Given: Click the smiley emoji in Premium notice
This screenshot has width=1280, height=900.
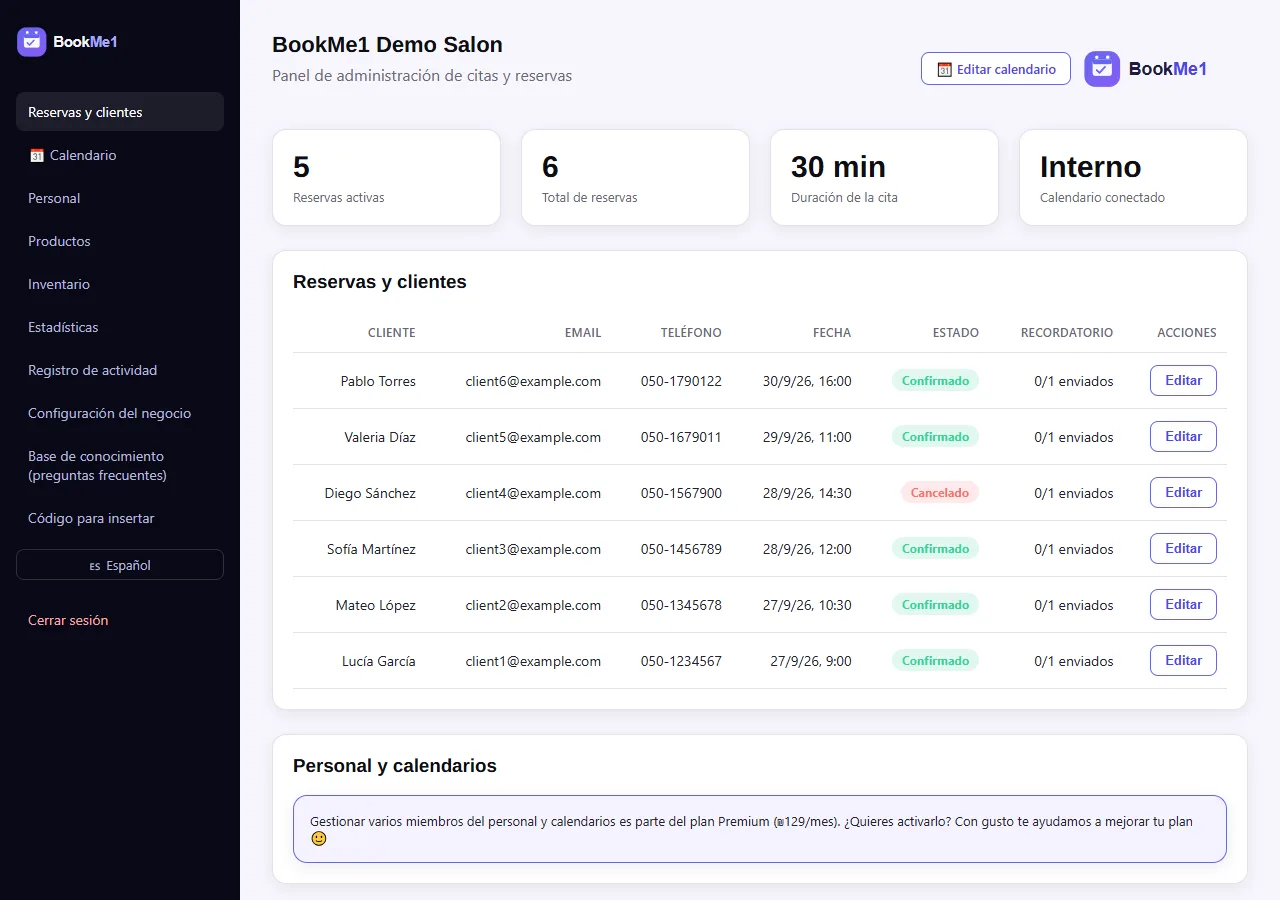Looking at the screenshot, I should [319, 839].
